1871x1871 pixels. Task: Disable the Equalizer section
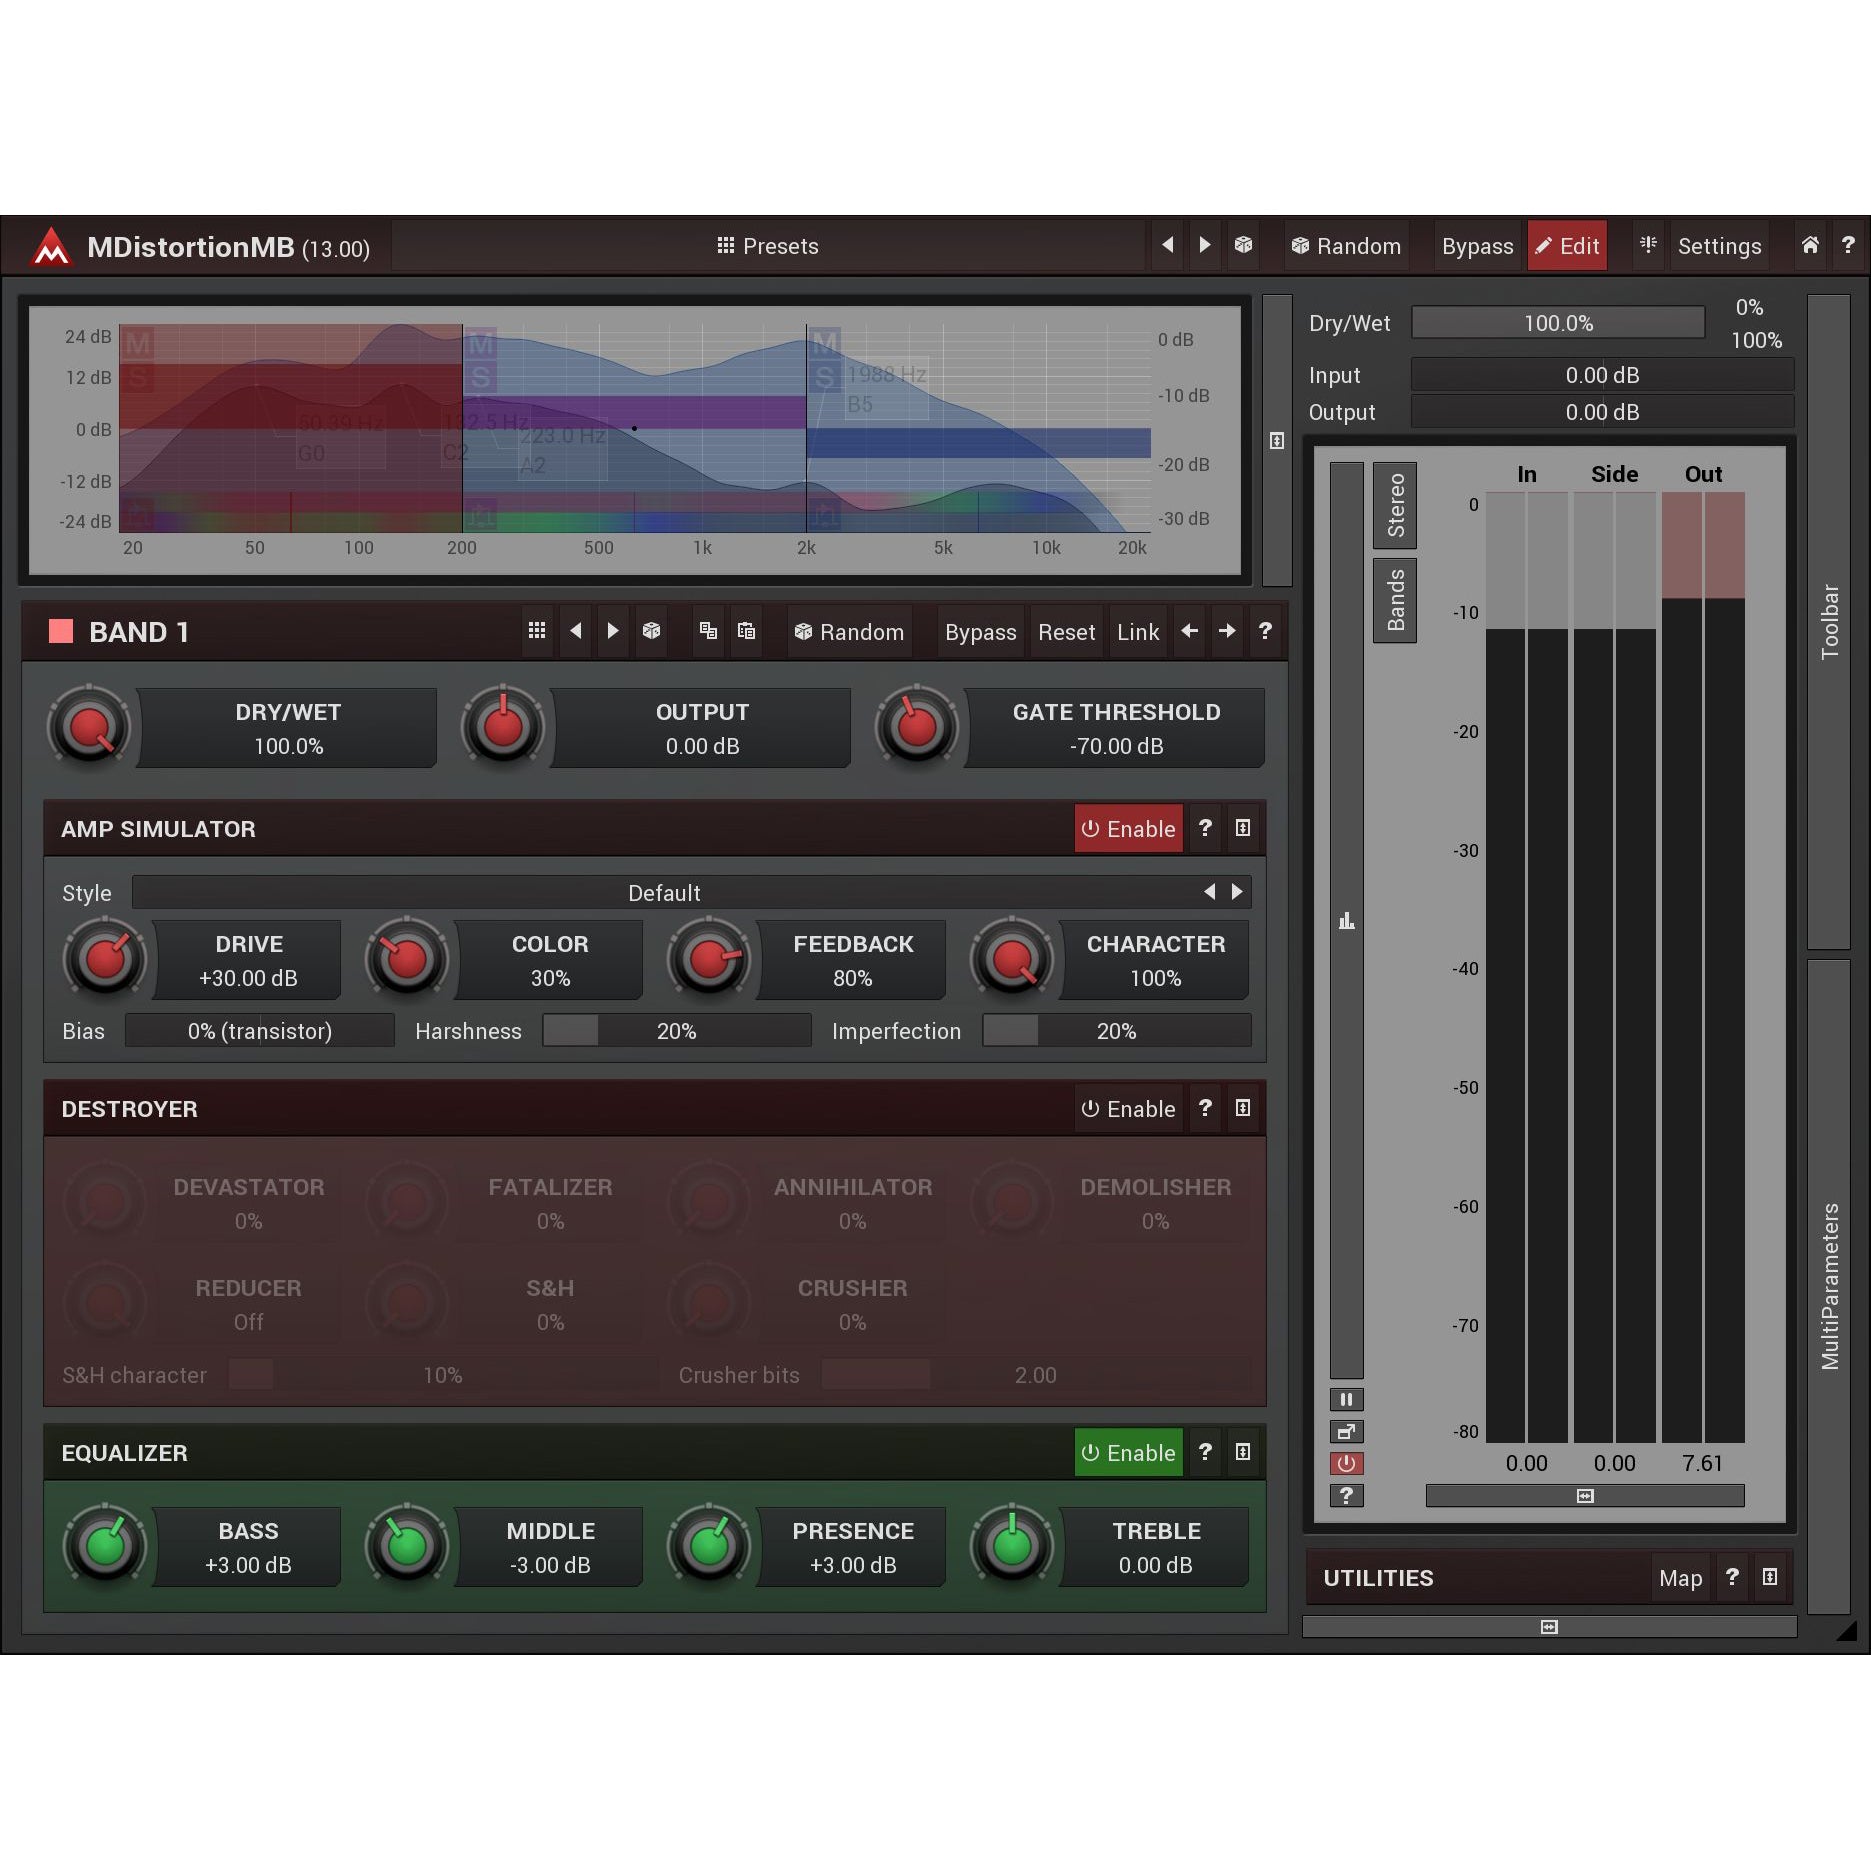[1128, 1453]
